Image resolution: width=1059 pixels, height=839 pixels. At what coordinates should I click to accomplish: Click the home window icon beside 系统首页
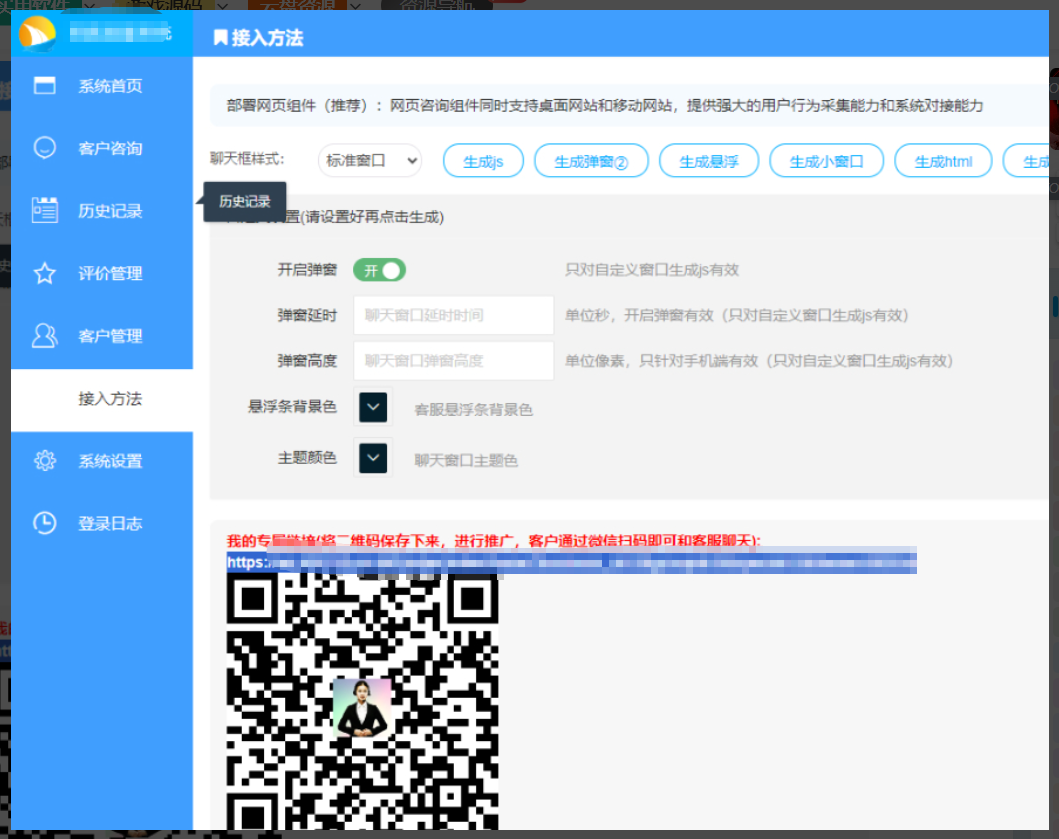[45, 85]
